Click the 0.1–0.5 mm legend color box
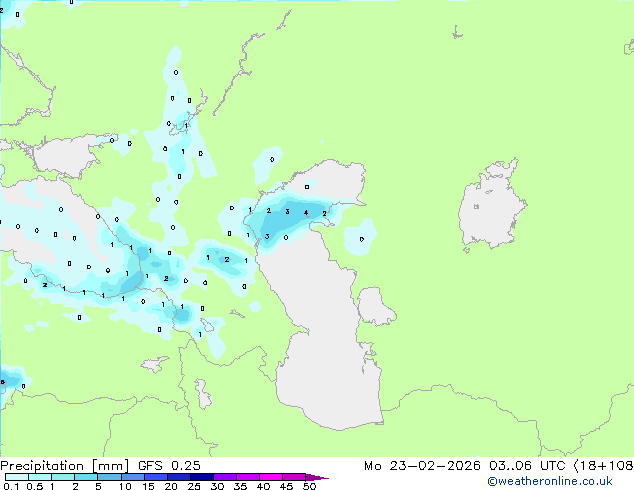Viewport: 634px width, 490px height. point(17,477)
